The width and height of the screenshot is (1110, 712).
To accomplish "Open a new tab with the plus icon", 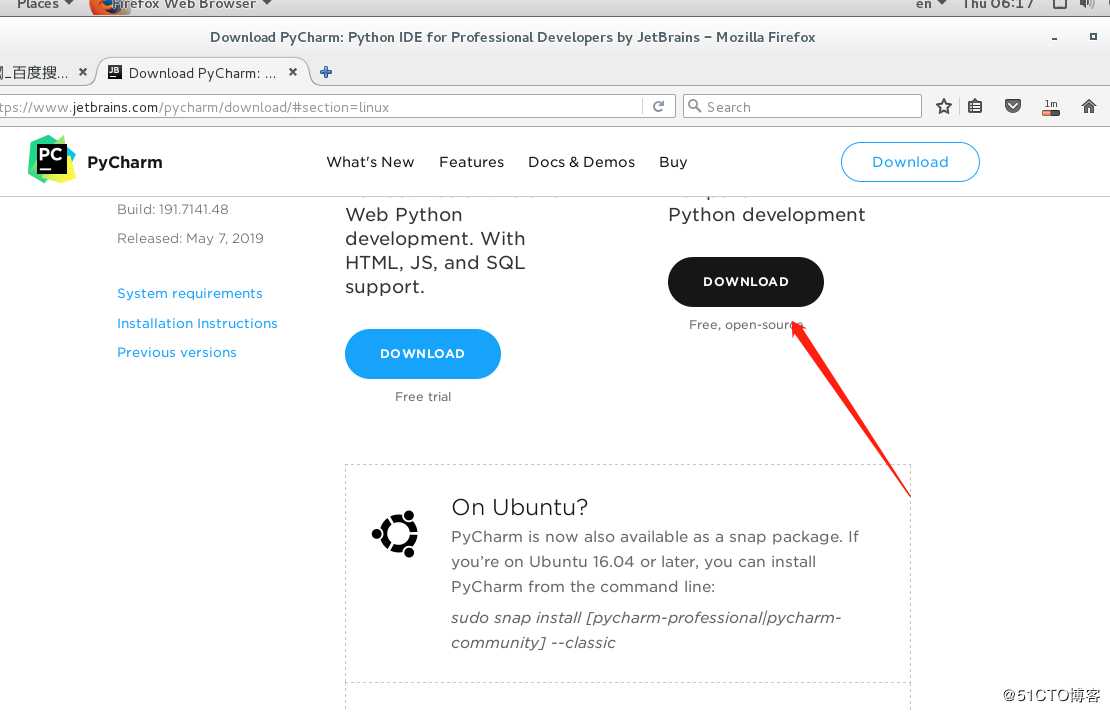I will click(x=326, y=72).
